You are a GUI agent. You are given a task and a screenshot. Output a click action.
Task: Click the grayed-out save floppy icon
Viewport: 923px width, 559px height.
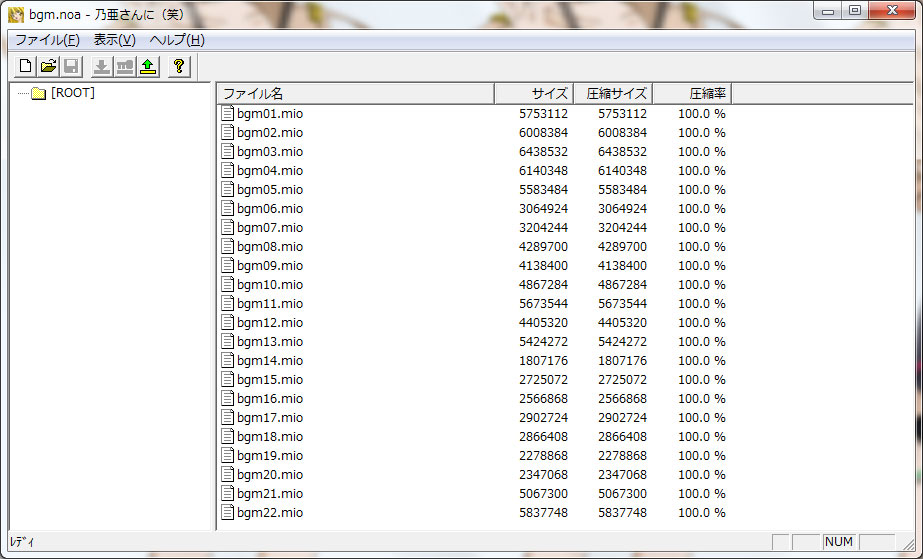tap(71, 67)
